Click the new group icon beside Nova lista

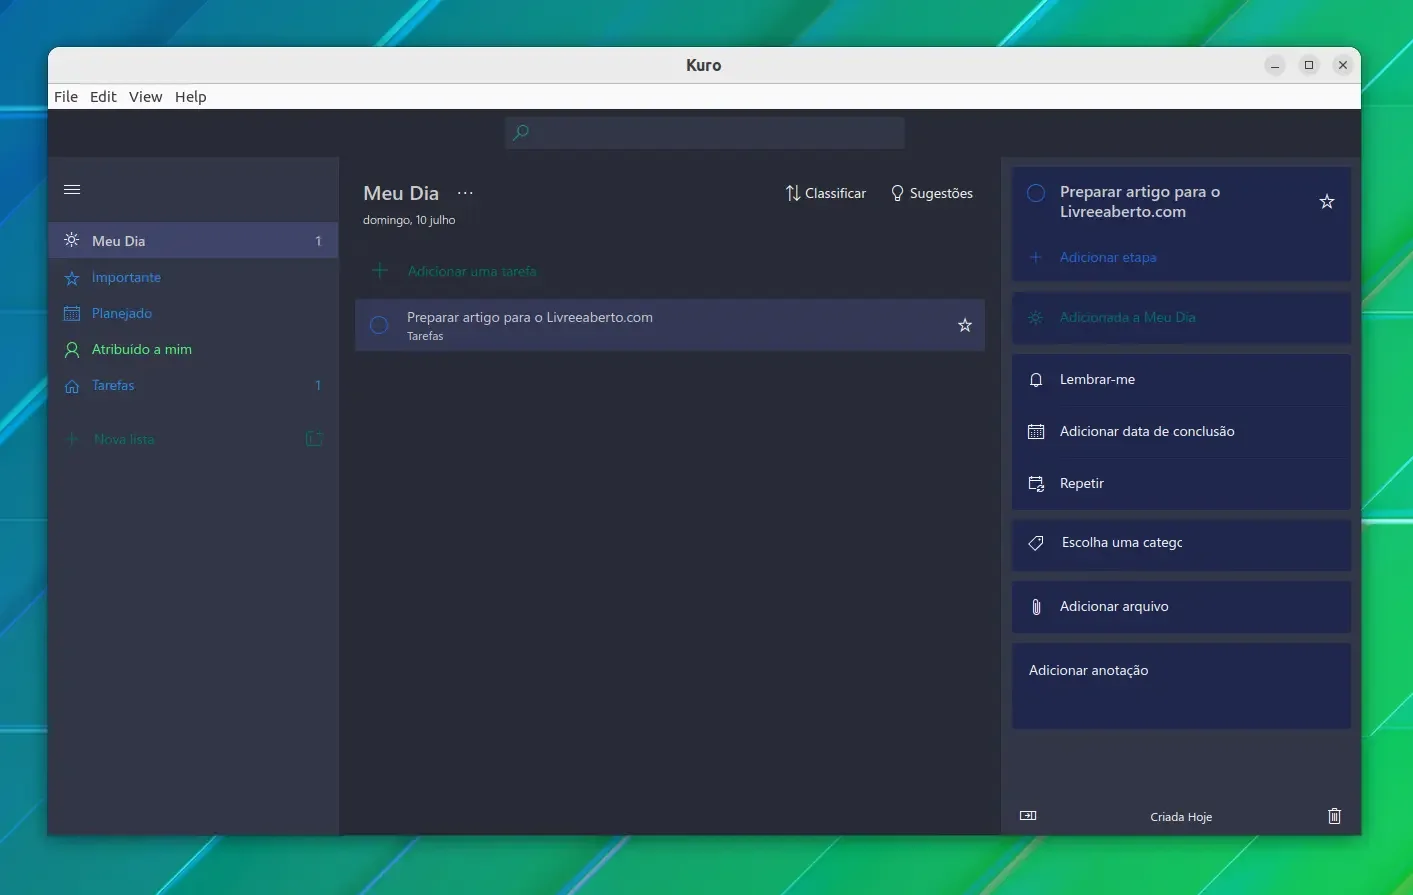click(x=314, y=439)
